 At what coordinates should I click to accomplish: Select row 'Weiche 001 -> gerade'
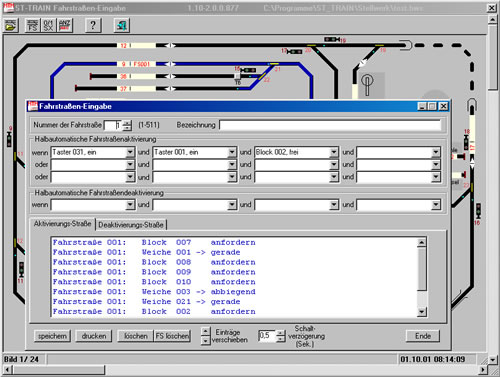[x=147, y=252]
